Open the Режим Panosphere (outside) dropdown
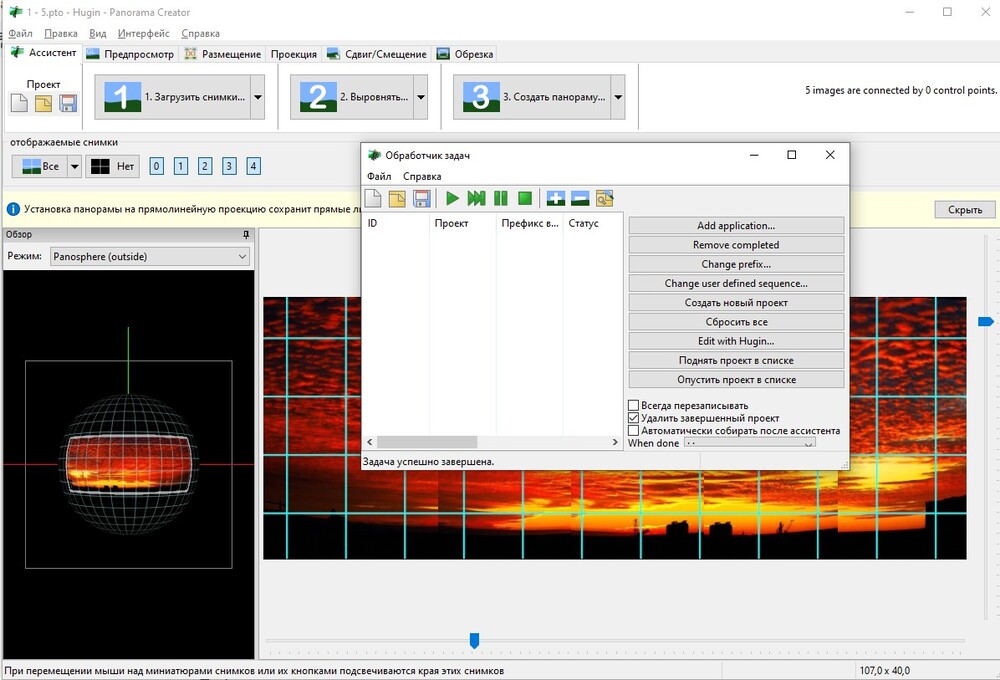 click(149, 257)
